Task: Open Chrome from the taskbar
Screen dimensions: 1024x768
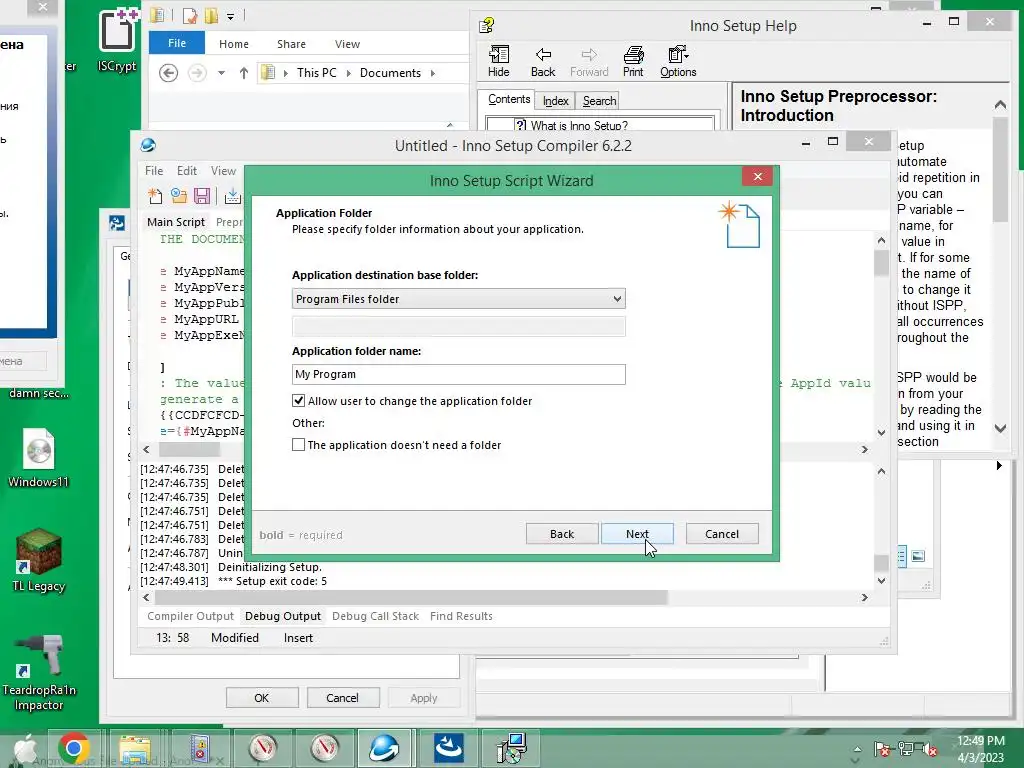Action: click(74, 748)
